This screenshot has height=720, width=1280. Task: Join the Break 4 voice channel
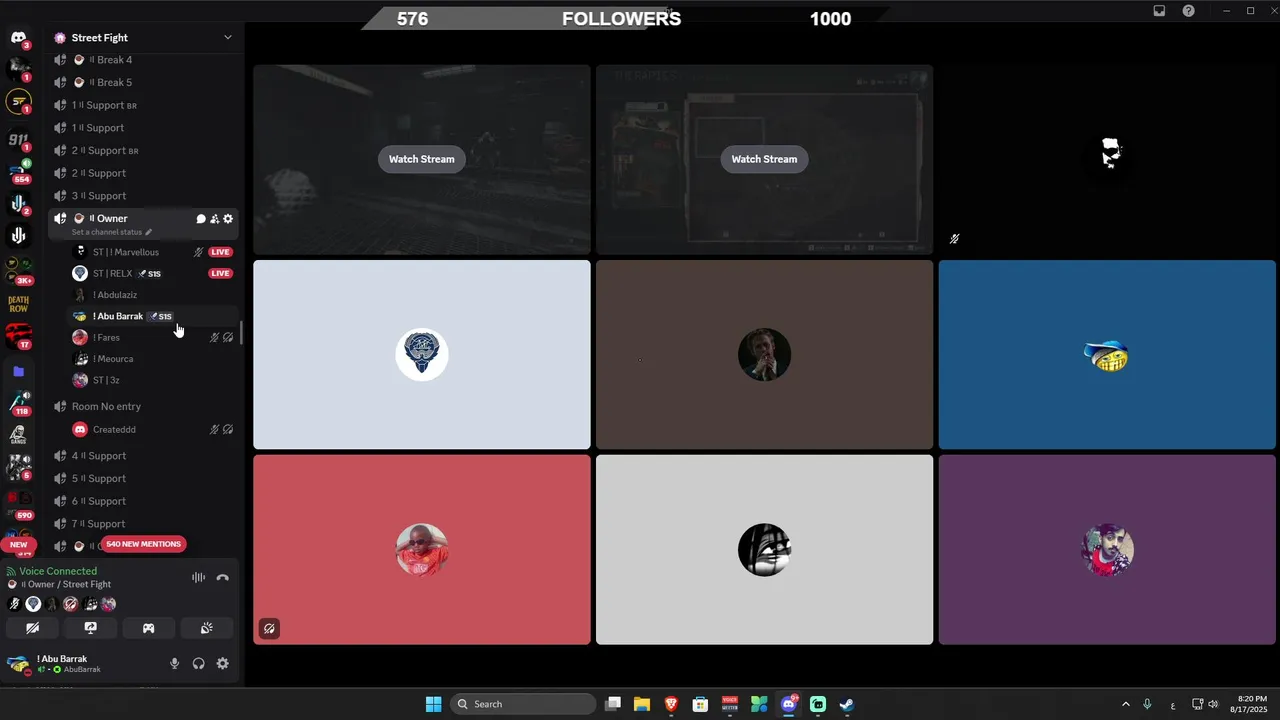coord(144,60)
